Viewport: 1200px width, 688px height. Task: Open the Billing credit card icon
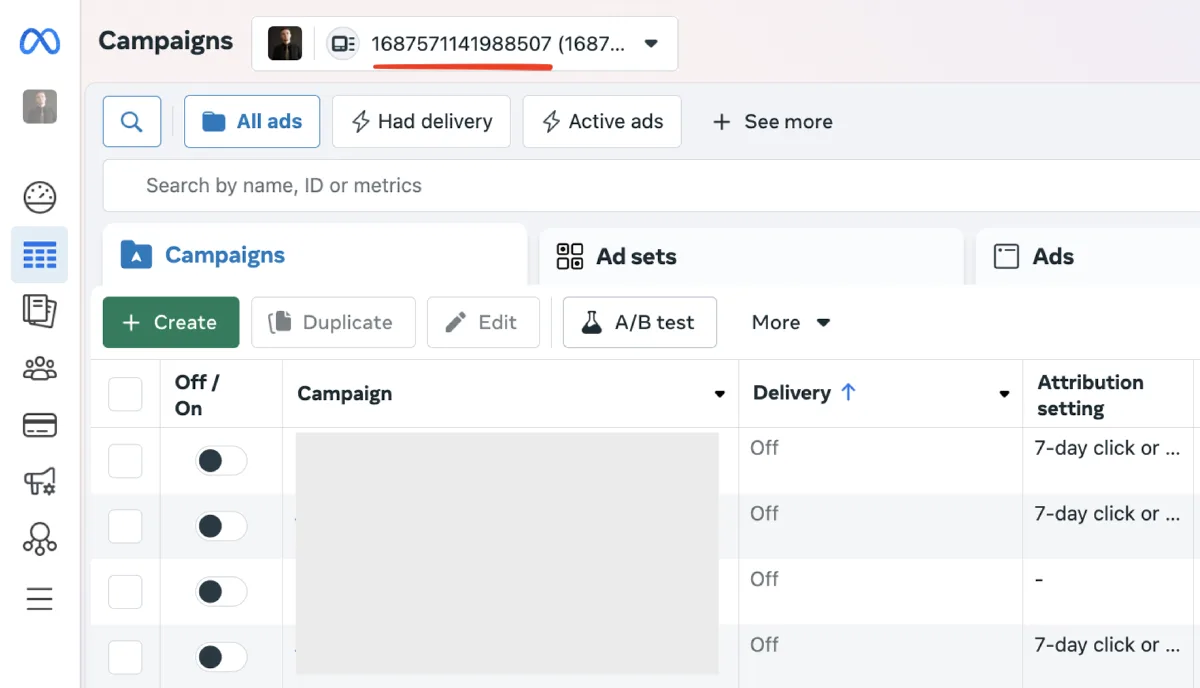[x=40, y=426]
